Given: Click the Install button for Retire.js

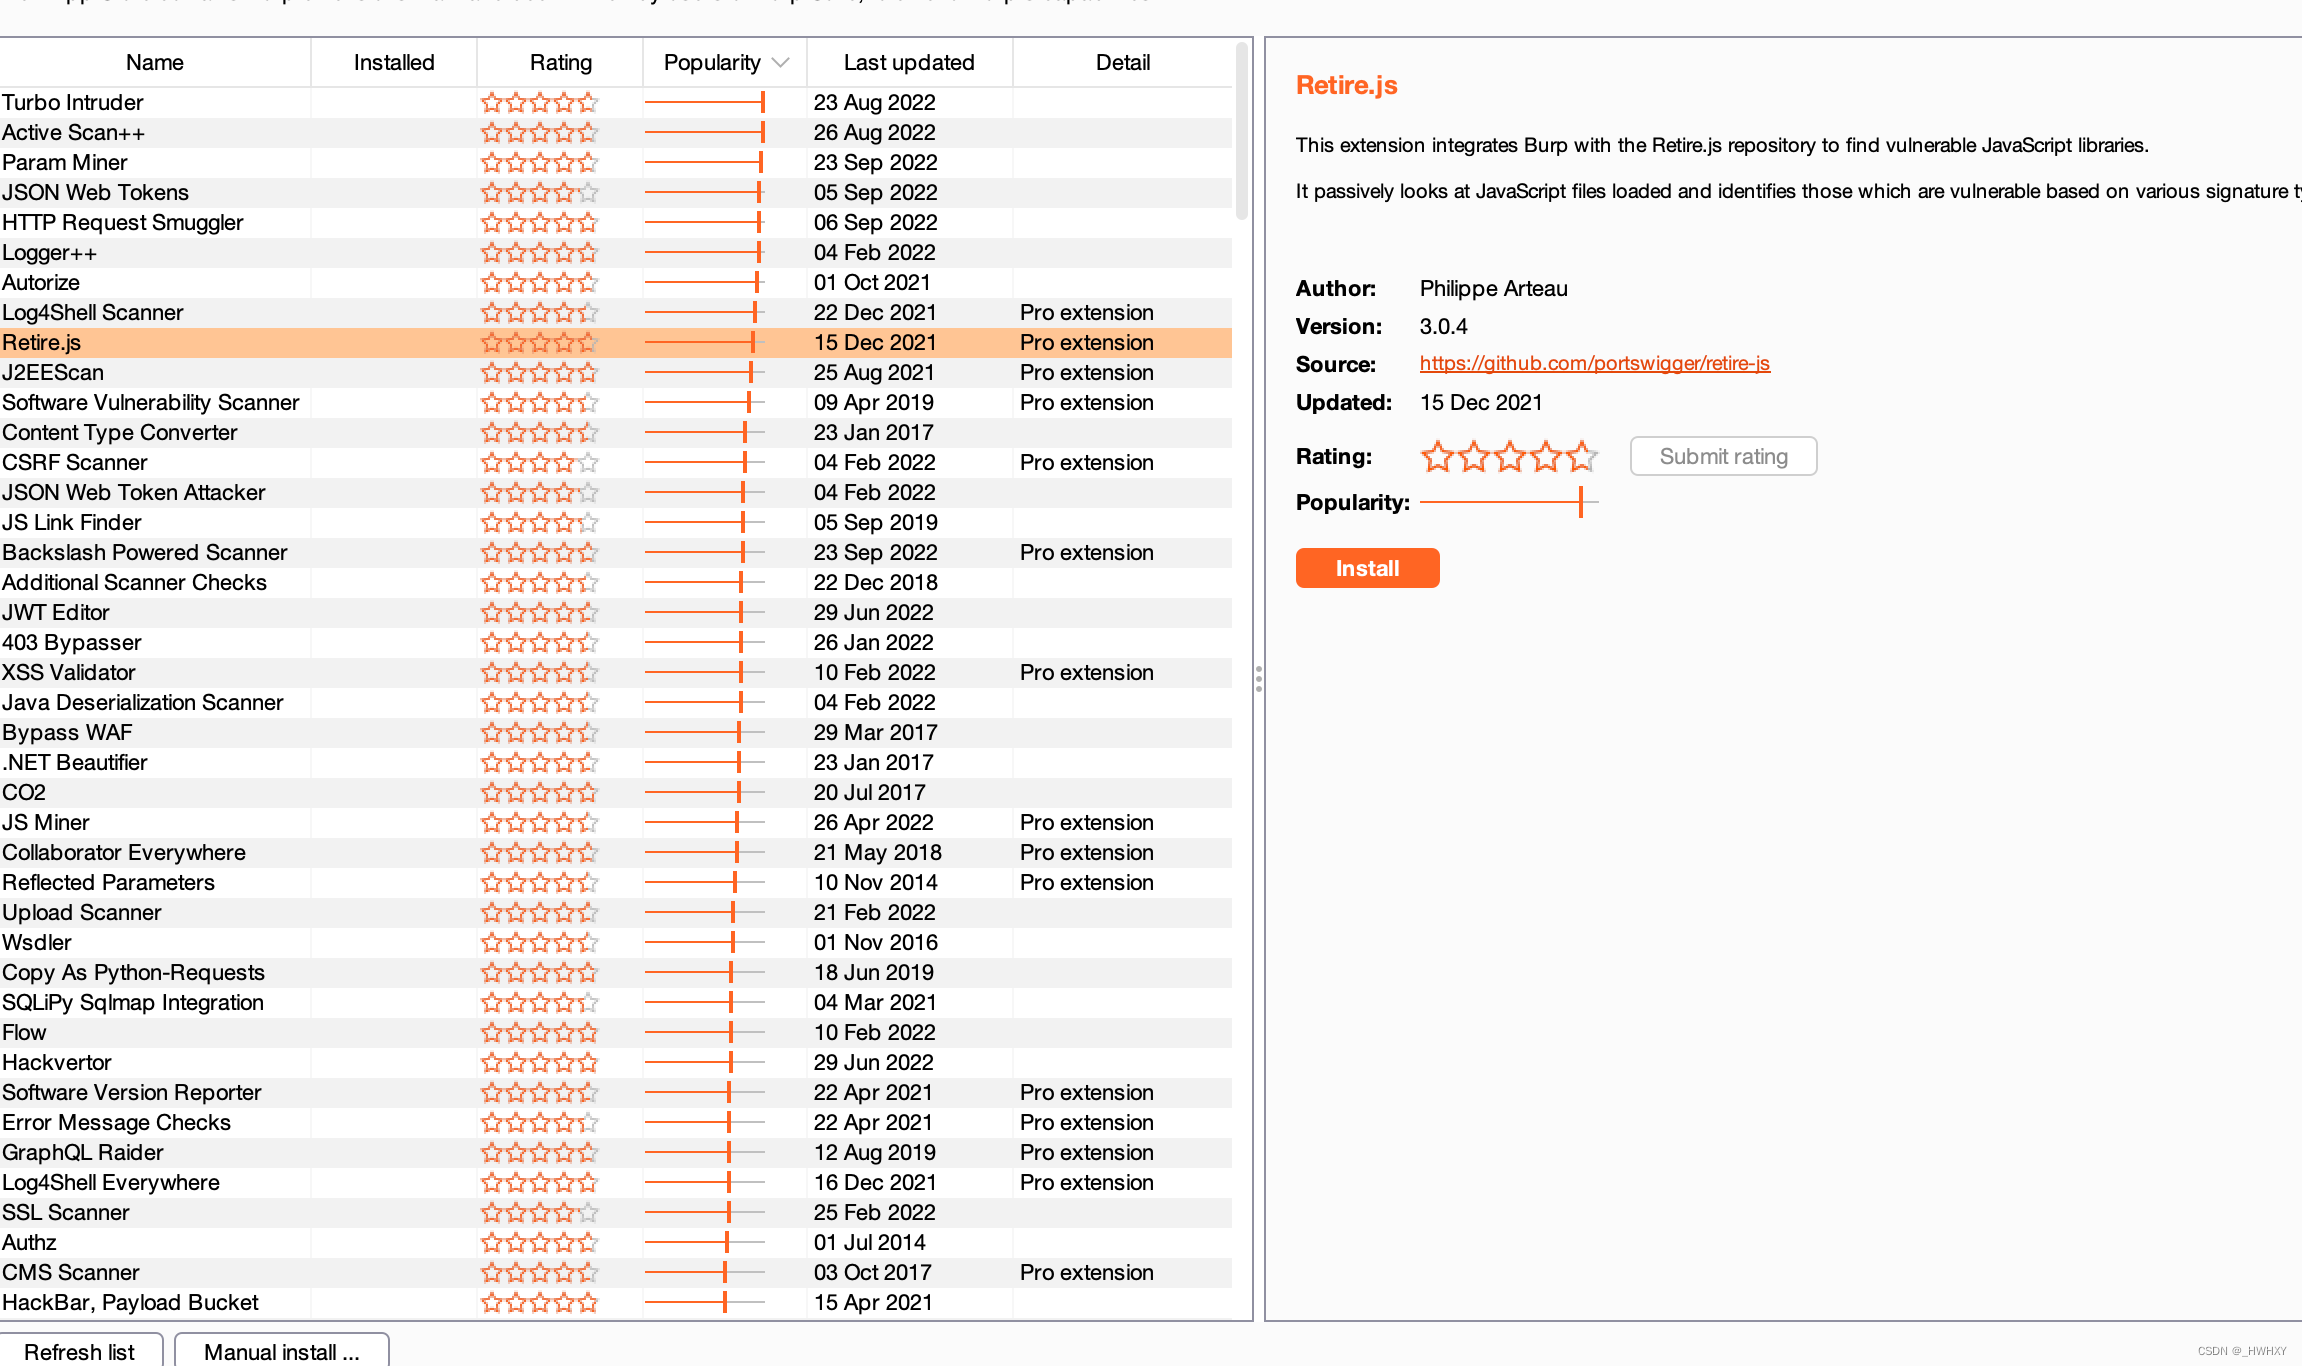Looking at the screenshot, I should 1367,568.
